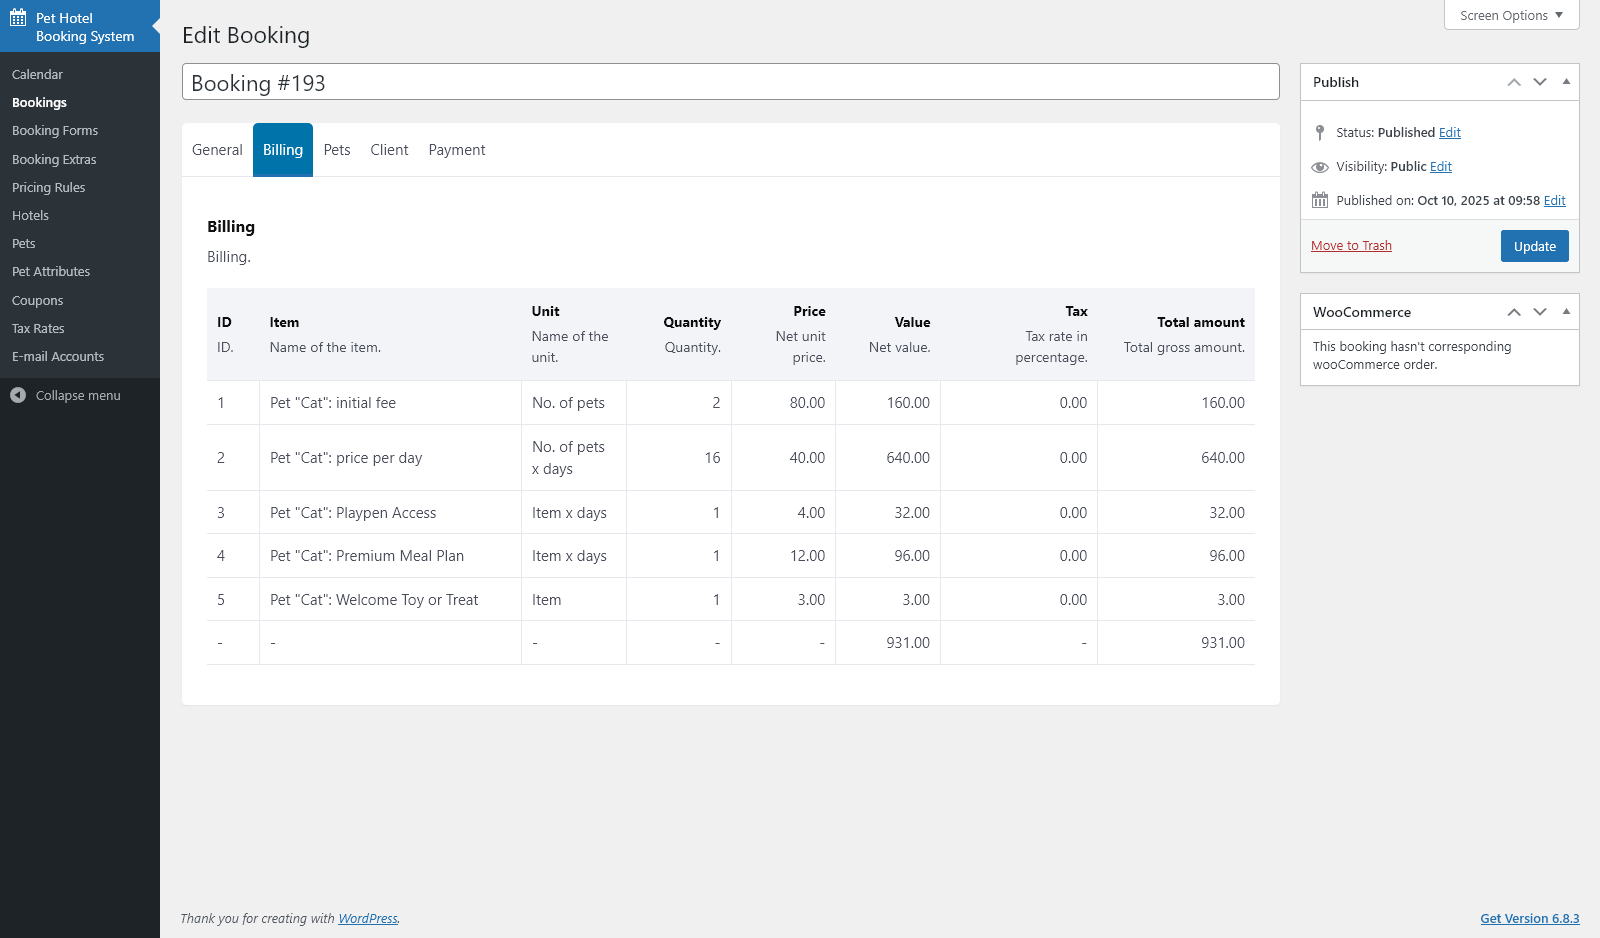Move WooCommerce panel up
Viewport: 1600px width, 938px height.
click(x=1514, y=312)
